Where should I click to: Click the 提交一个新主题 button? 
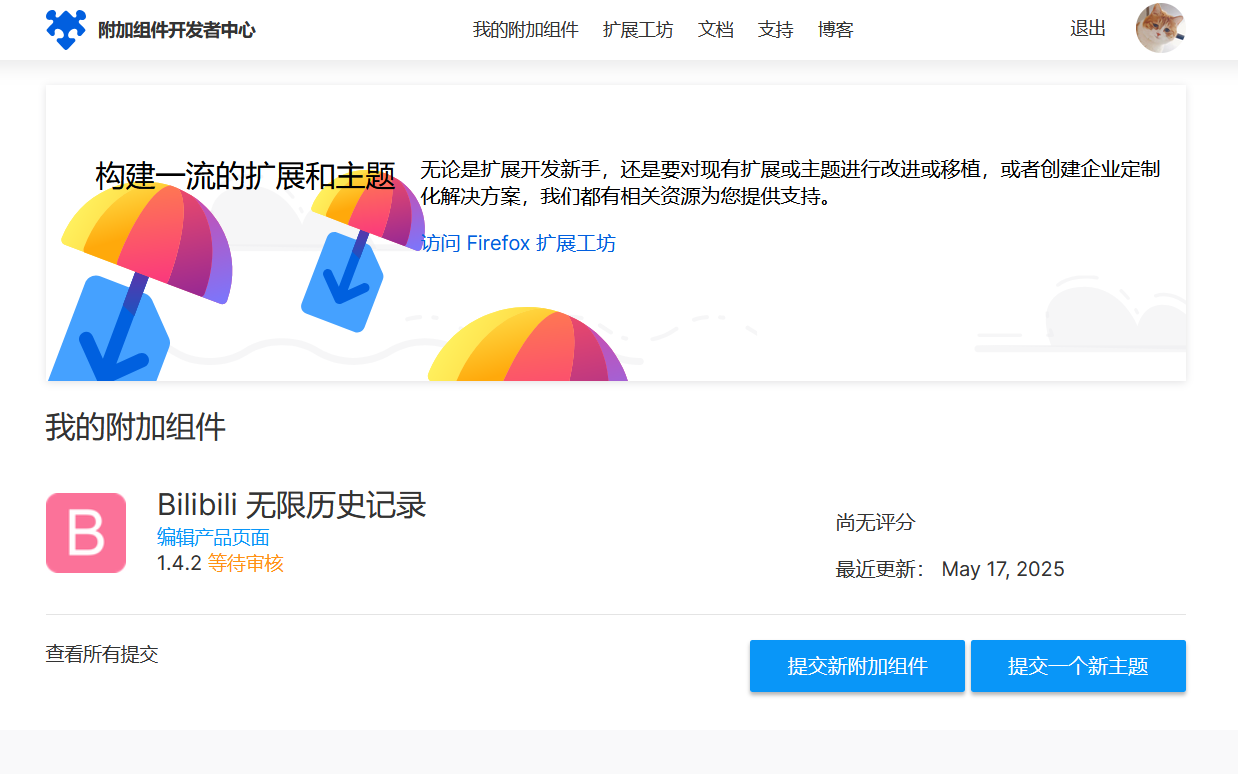[1078, 666]
